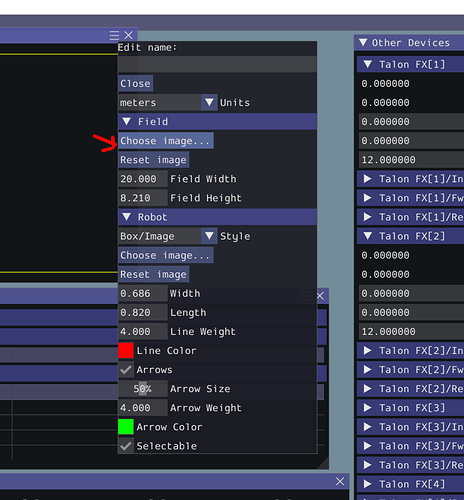Expand the Talon FX[1]/Fw arrow icon
The image size is (464, 500).
point(367,198)
